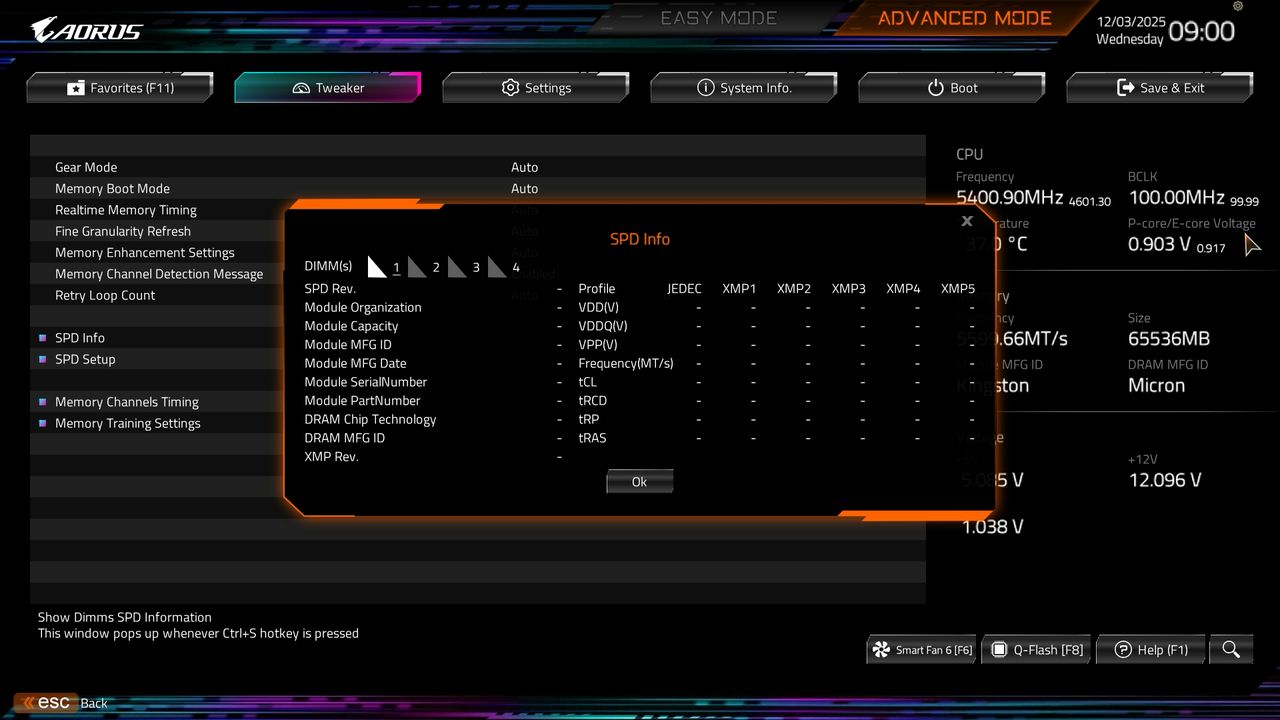
Task: Click the Favorites star icon
Action: 75,88
